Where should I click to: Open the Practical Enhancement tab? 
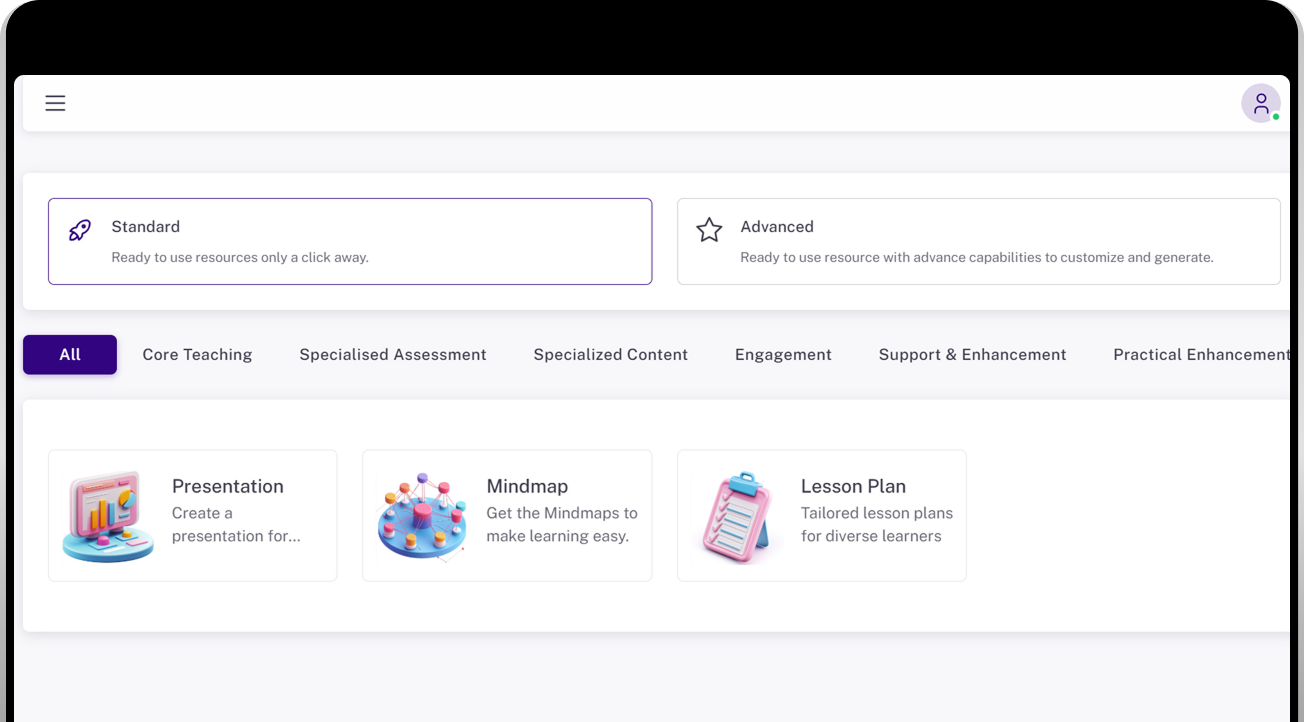[1200, 355]
